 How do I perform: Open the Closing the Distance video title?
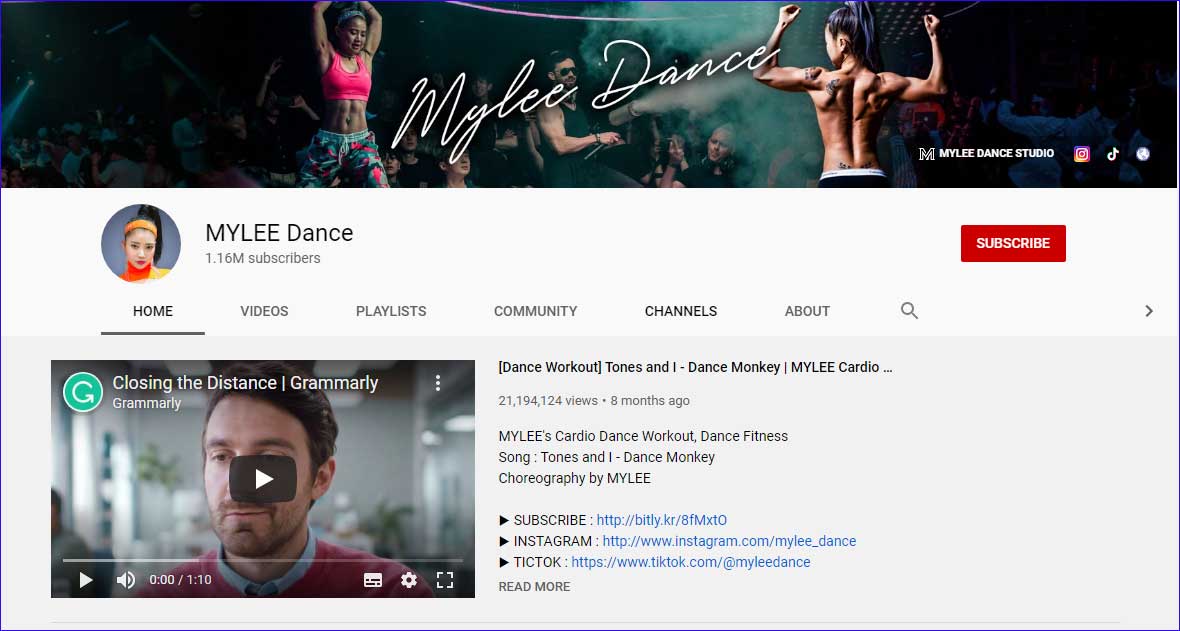tap(245, 383)
